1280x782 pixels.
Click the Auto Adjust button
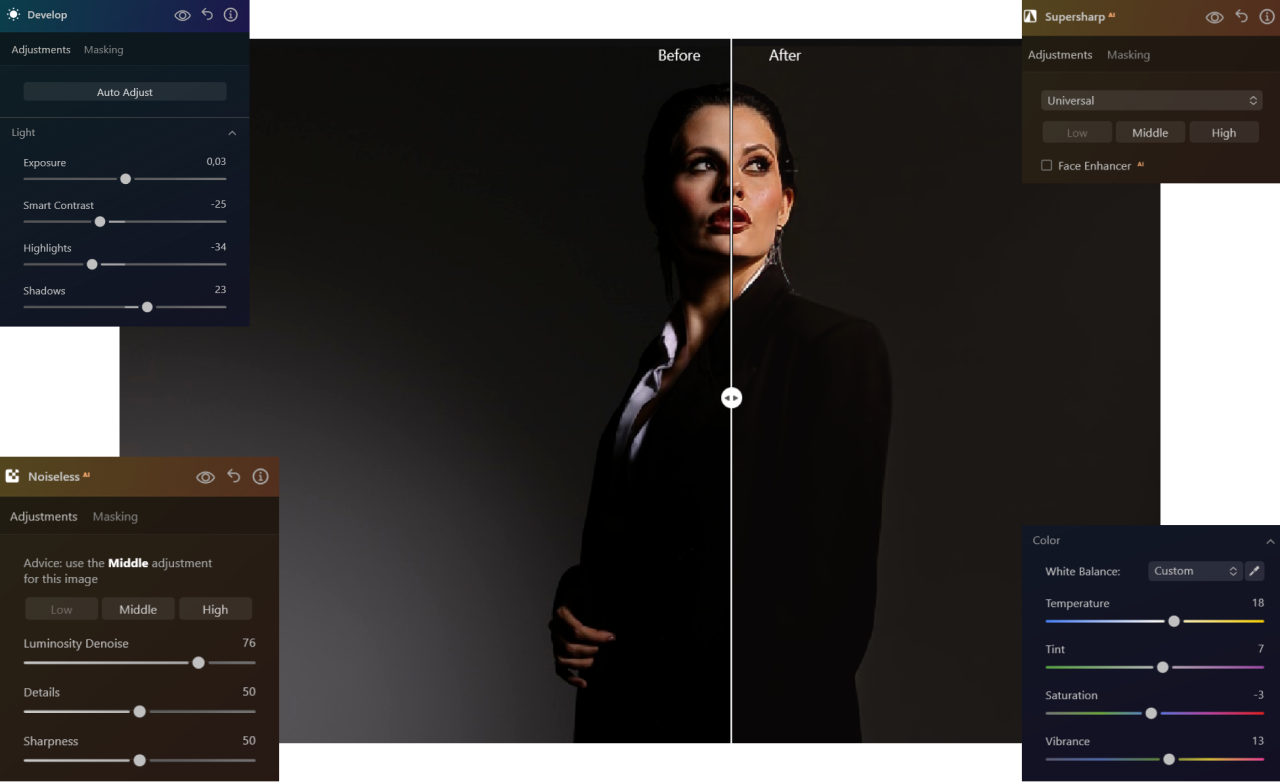125,92
